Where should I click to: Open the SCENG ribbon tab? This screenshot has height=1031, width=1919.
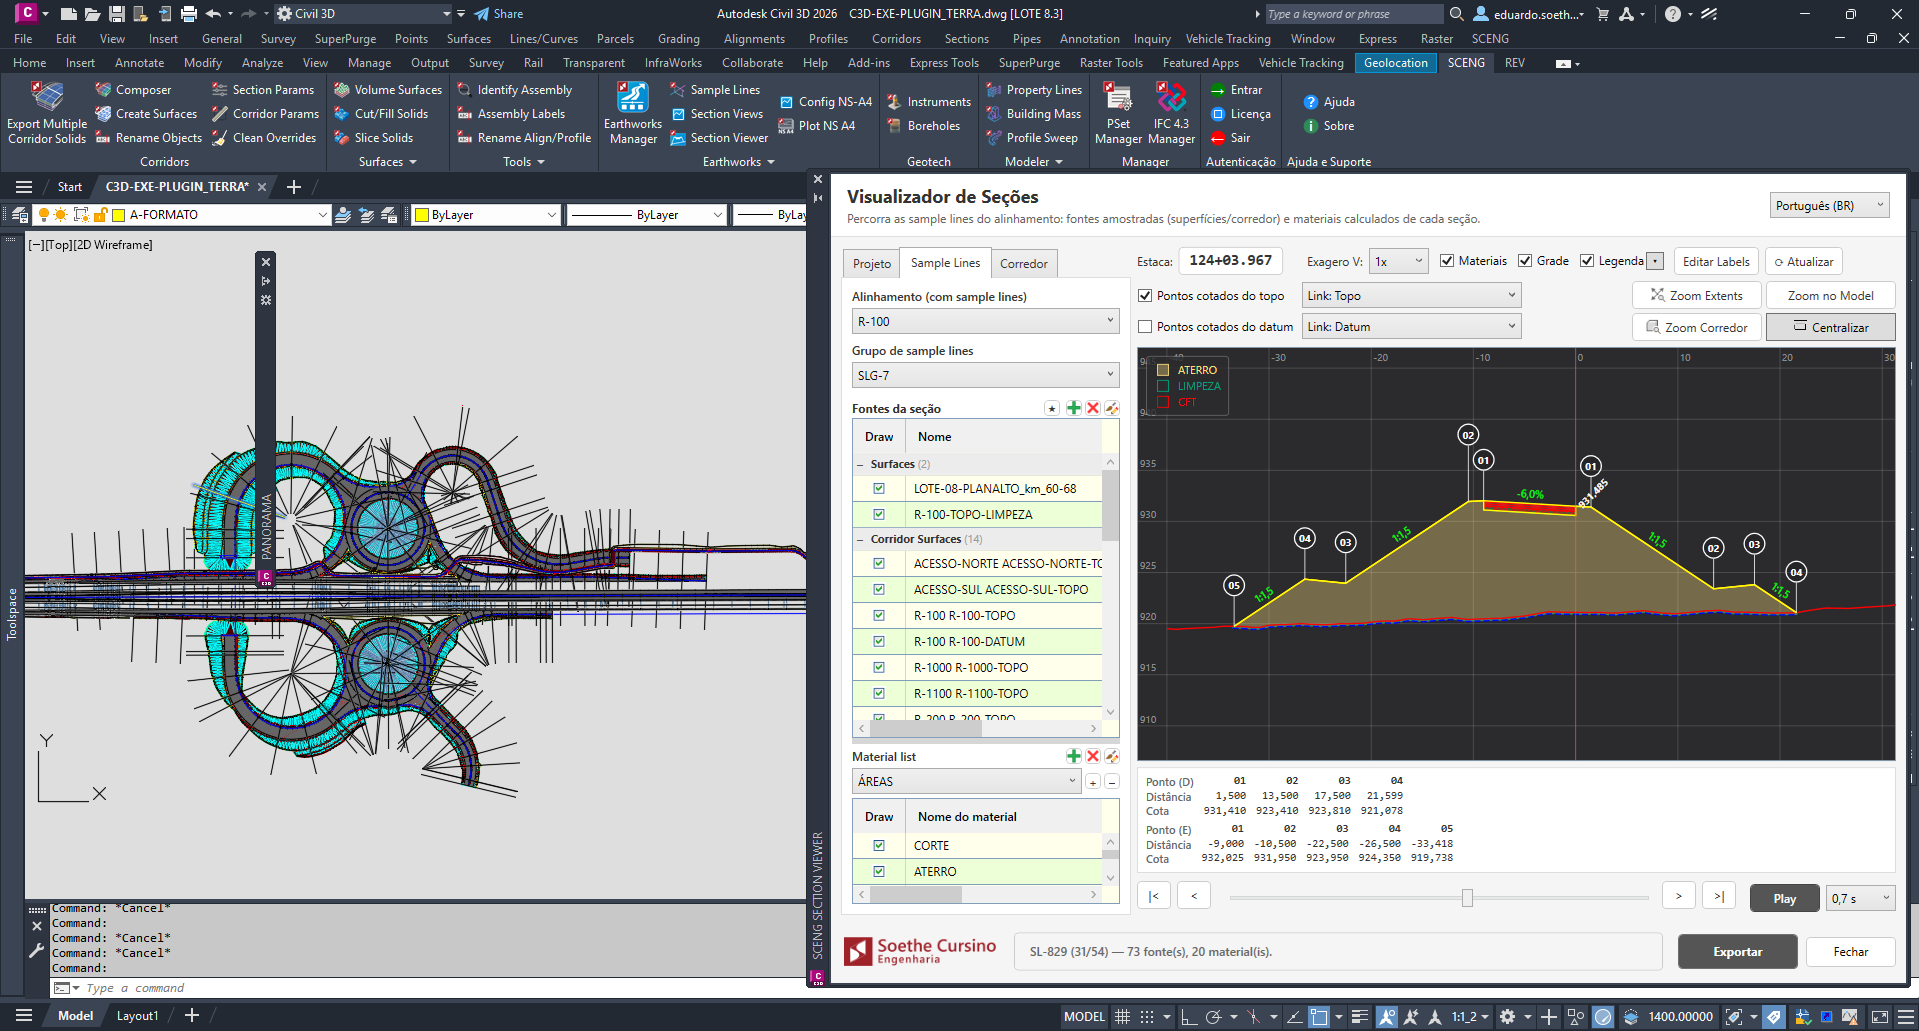click(x=1466, y=63)
